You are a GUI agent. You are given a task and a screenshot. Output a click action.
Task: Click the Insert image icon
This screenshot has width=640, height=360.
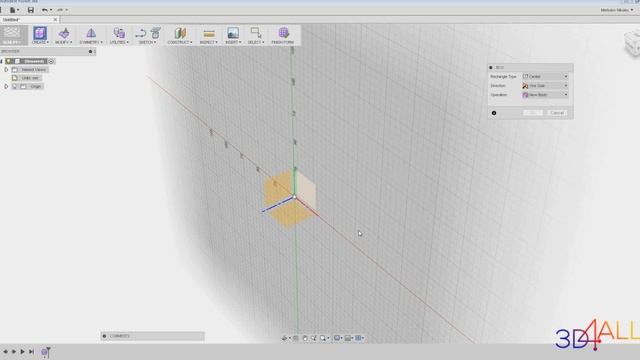(x=233, y=33)
